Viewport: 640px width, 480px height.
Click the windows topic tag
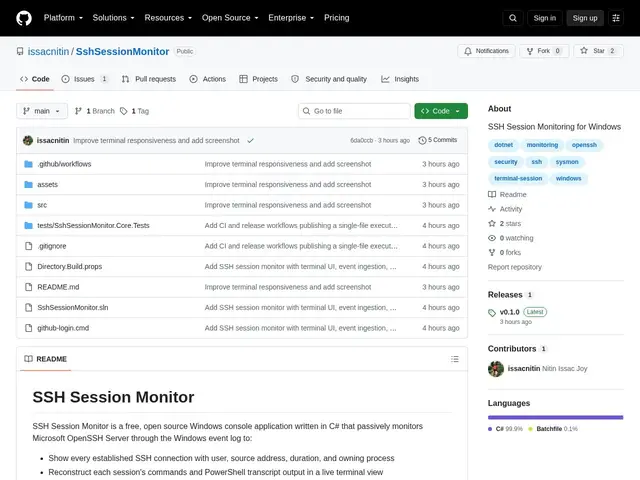(568, 178)
